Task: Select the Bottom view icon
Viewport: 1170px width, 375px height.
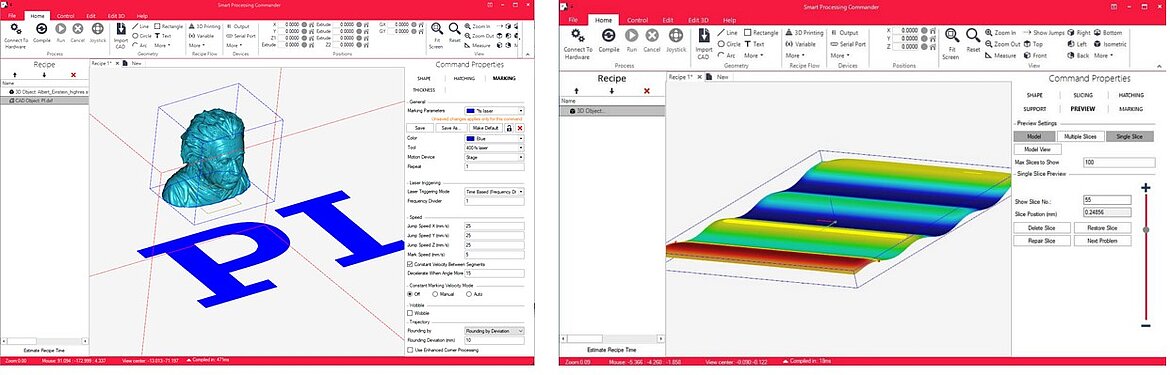Action: coord(1098,33)
